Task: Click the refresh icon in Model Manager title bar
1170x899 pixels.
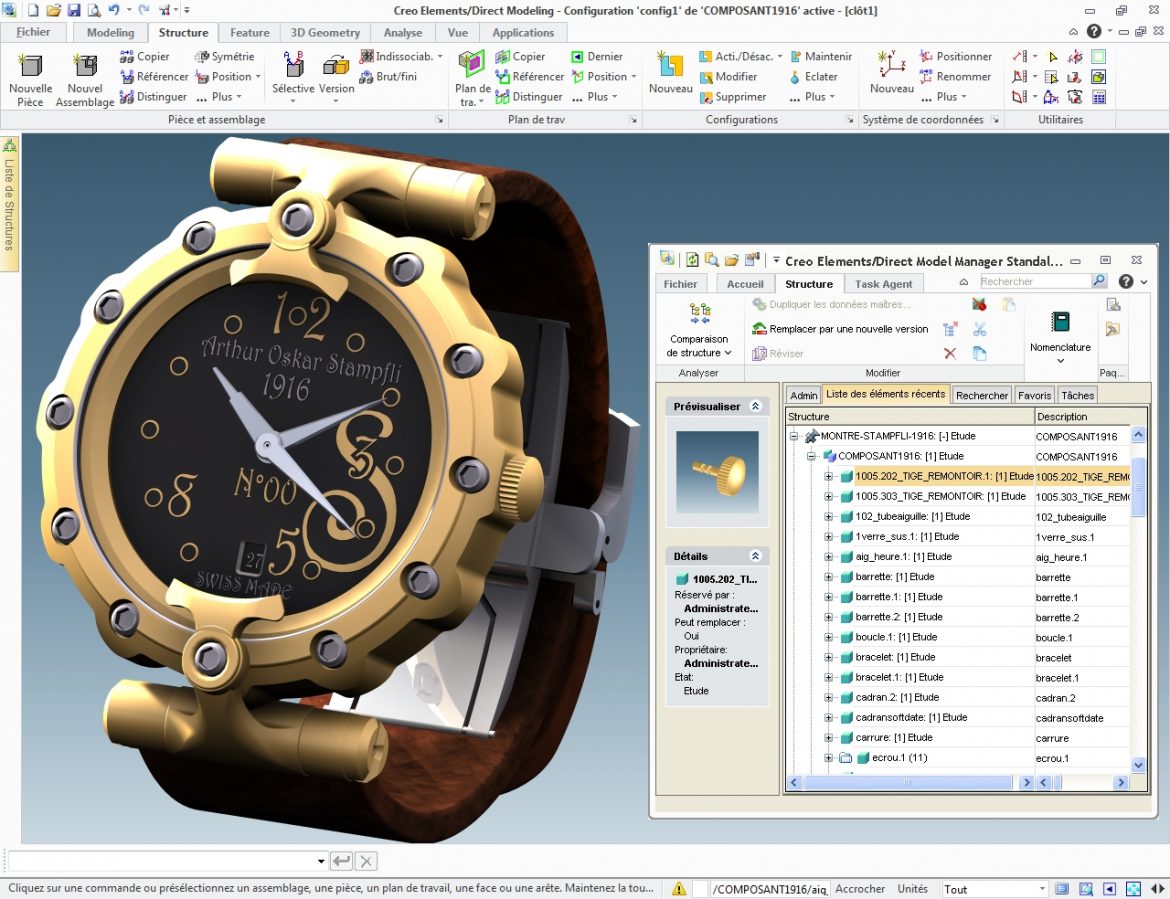Action: 692,260
